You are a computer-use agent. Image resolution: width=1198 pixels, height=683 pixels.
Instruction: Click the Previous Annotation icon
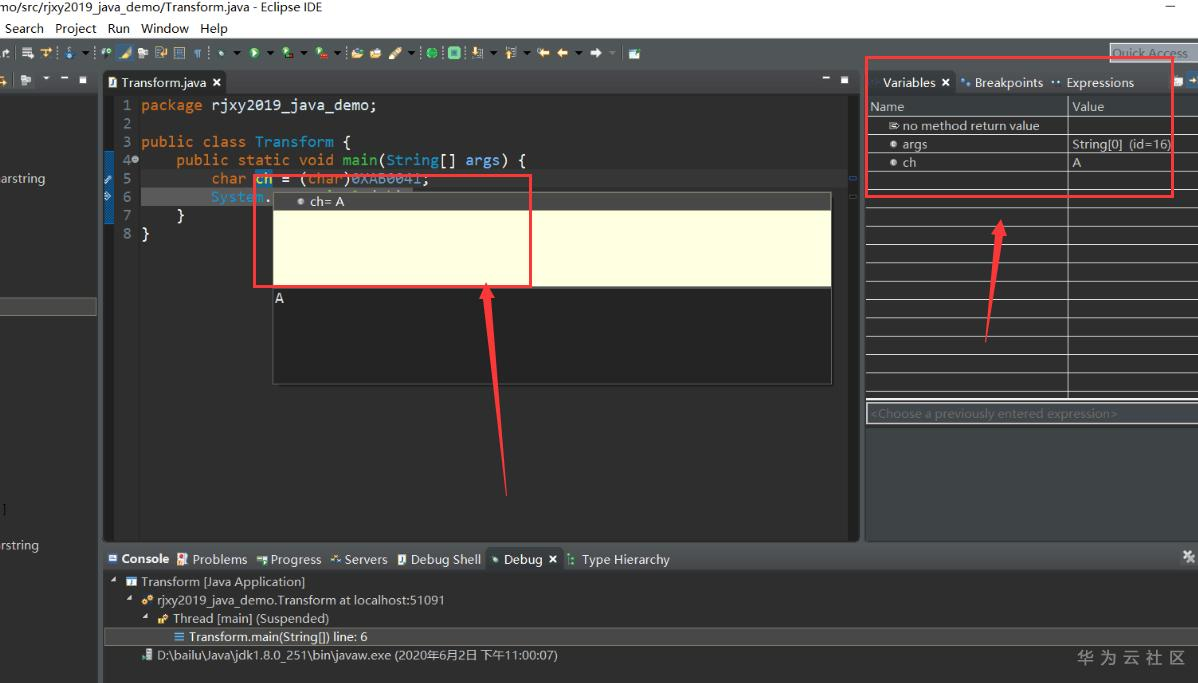[510, 53]
